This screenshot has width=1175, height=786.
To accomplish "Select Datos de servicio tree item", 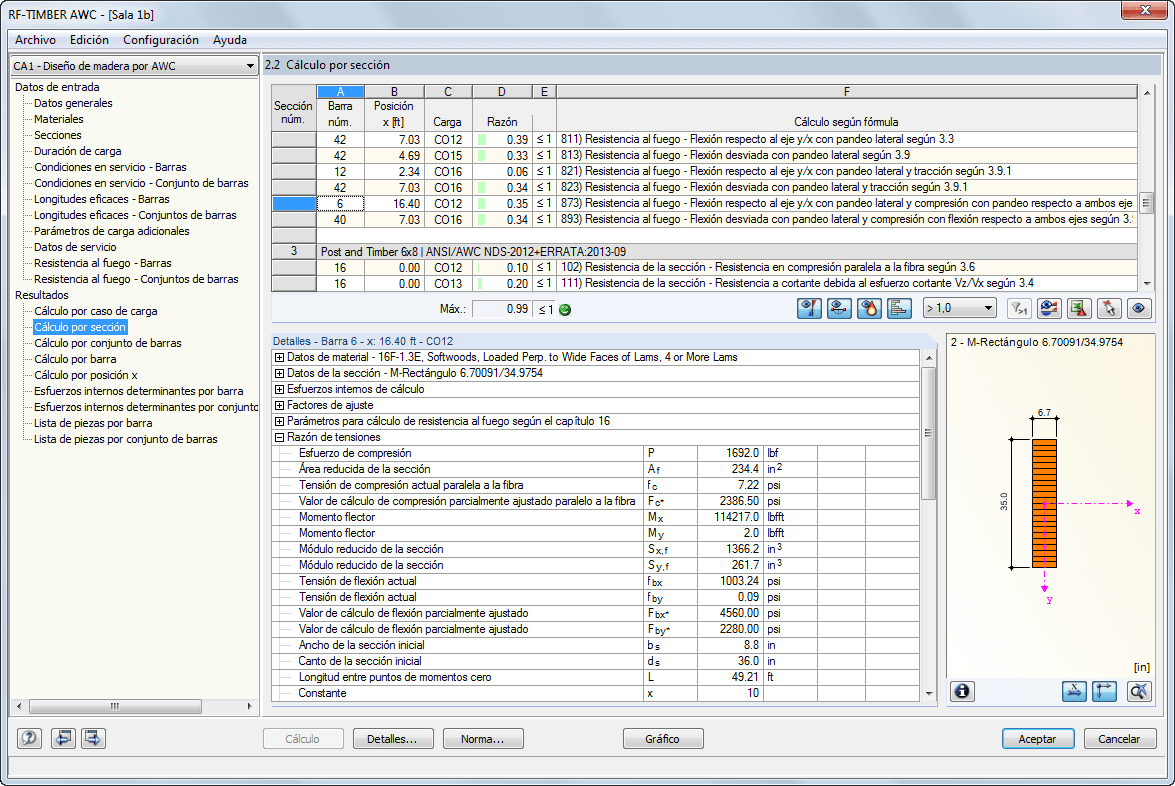I will (x=75, y=247).
